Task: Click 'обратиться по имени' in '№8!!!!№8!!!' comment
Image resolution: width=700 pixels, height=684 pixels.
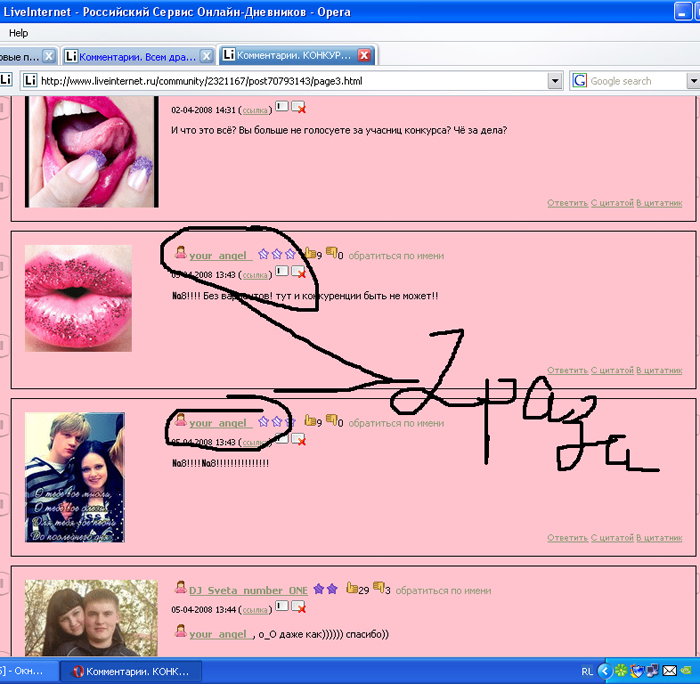Action: (396, 423)
